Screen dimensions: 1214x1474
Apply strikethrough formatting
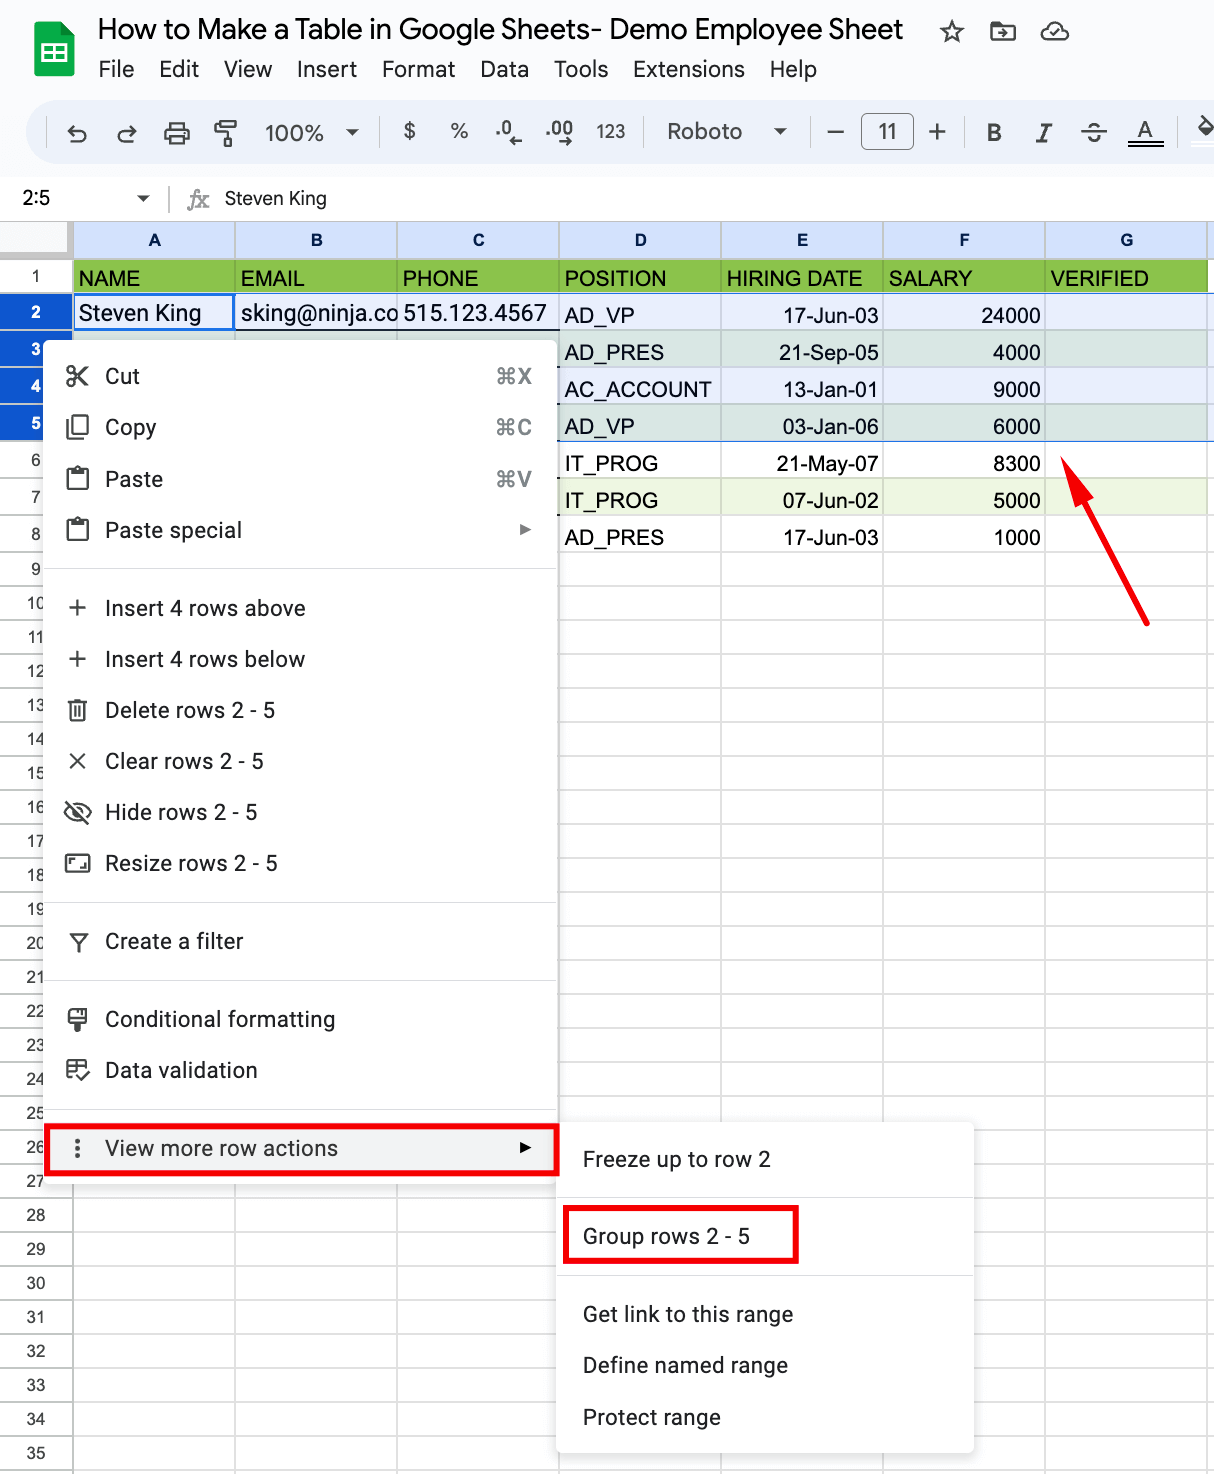[1094, 131]
